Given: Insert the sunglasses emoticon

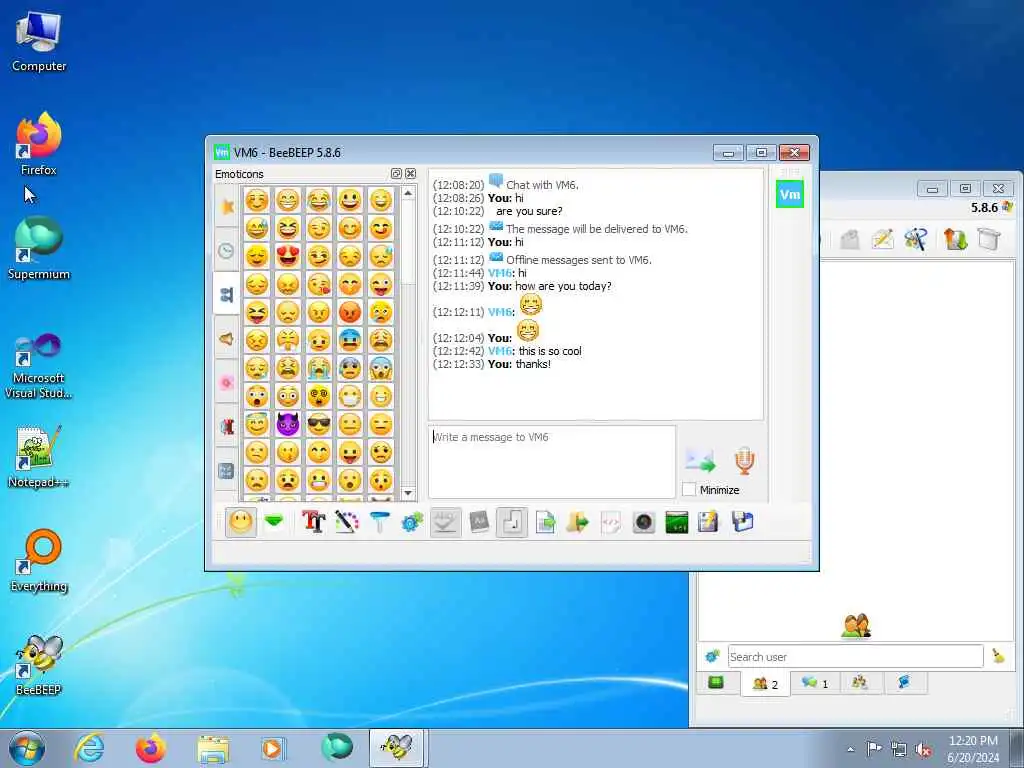Looking at the screenshot, I should [x=319, y=424].
